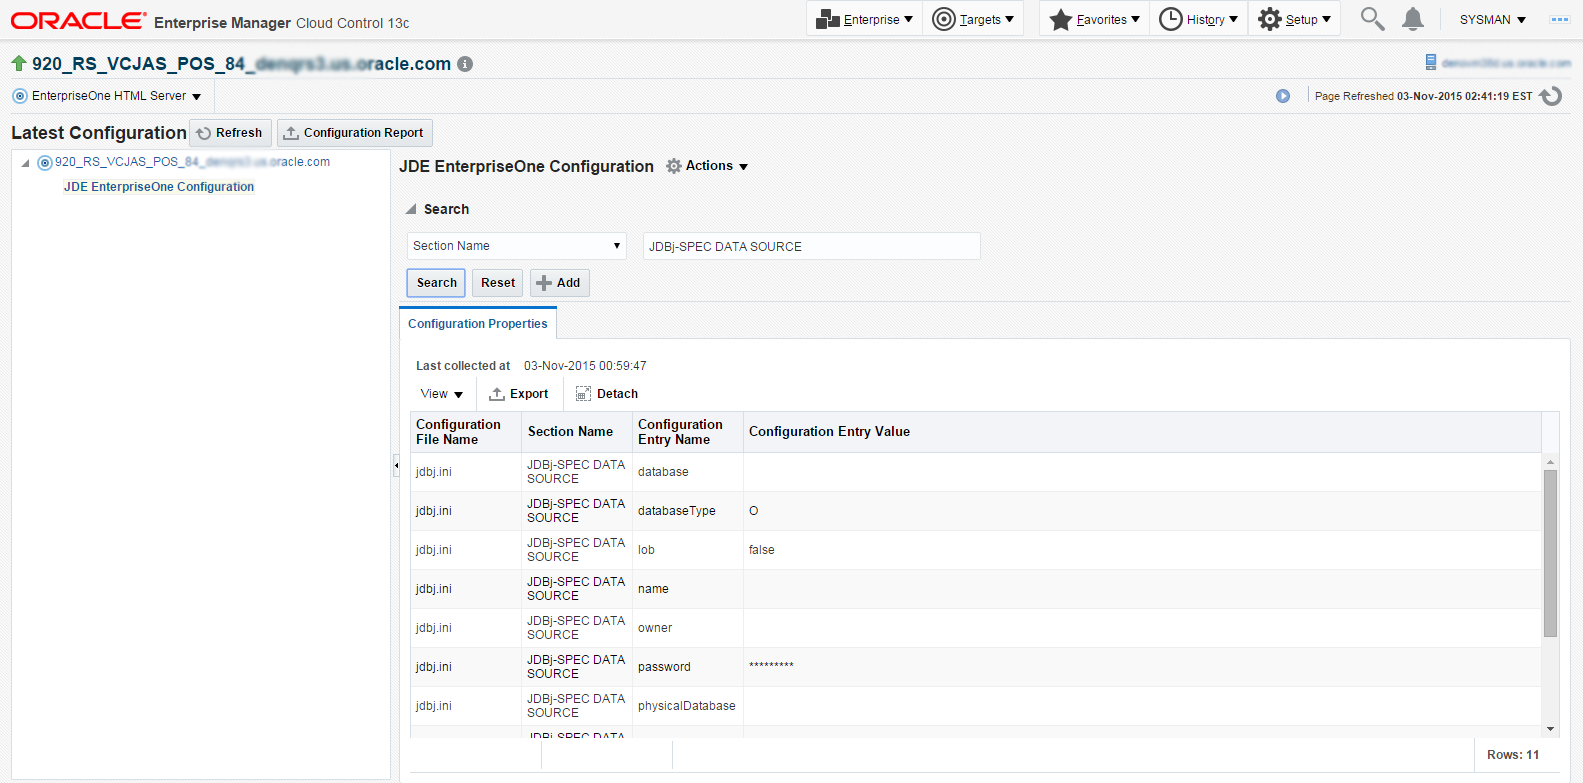This screenshot has height=783, width=1583.
Task: Open JDE EnterpriseOne Configuration tree link
Action: (159, 187)
